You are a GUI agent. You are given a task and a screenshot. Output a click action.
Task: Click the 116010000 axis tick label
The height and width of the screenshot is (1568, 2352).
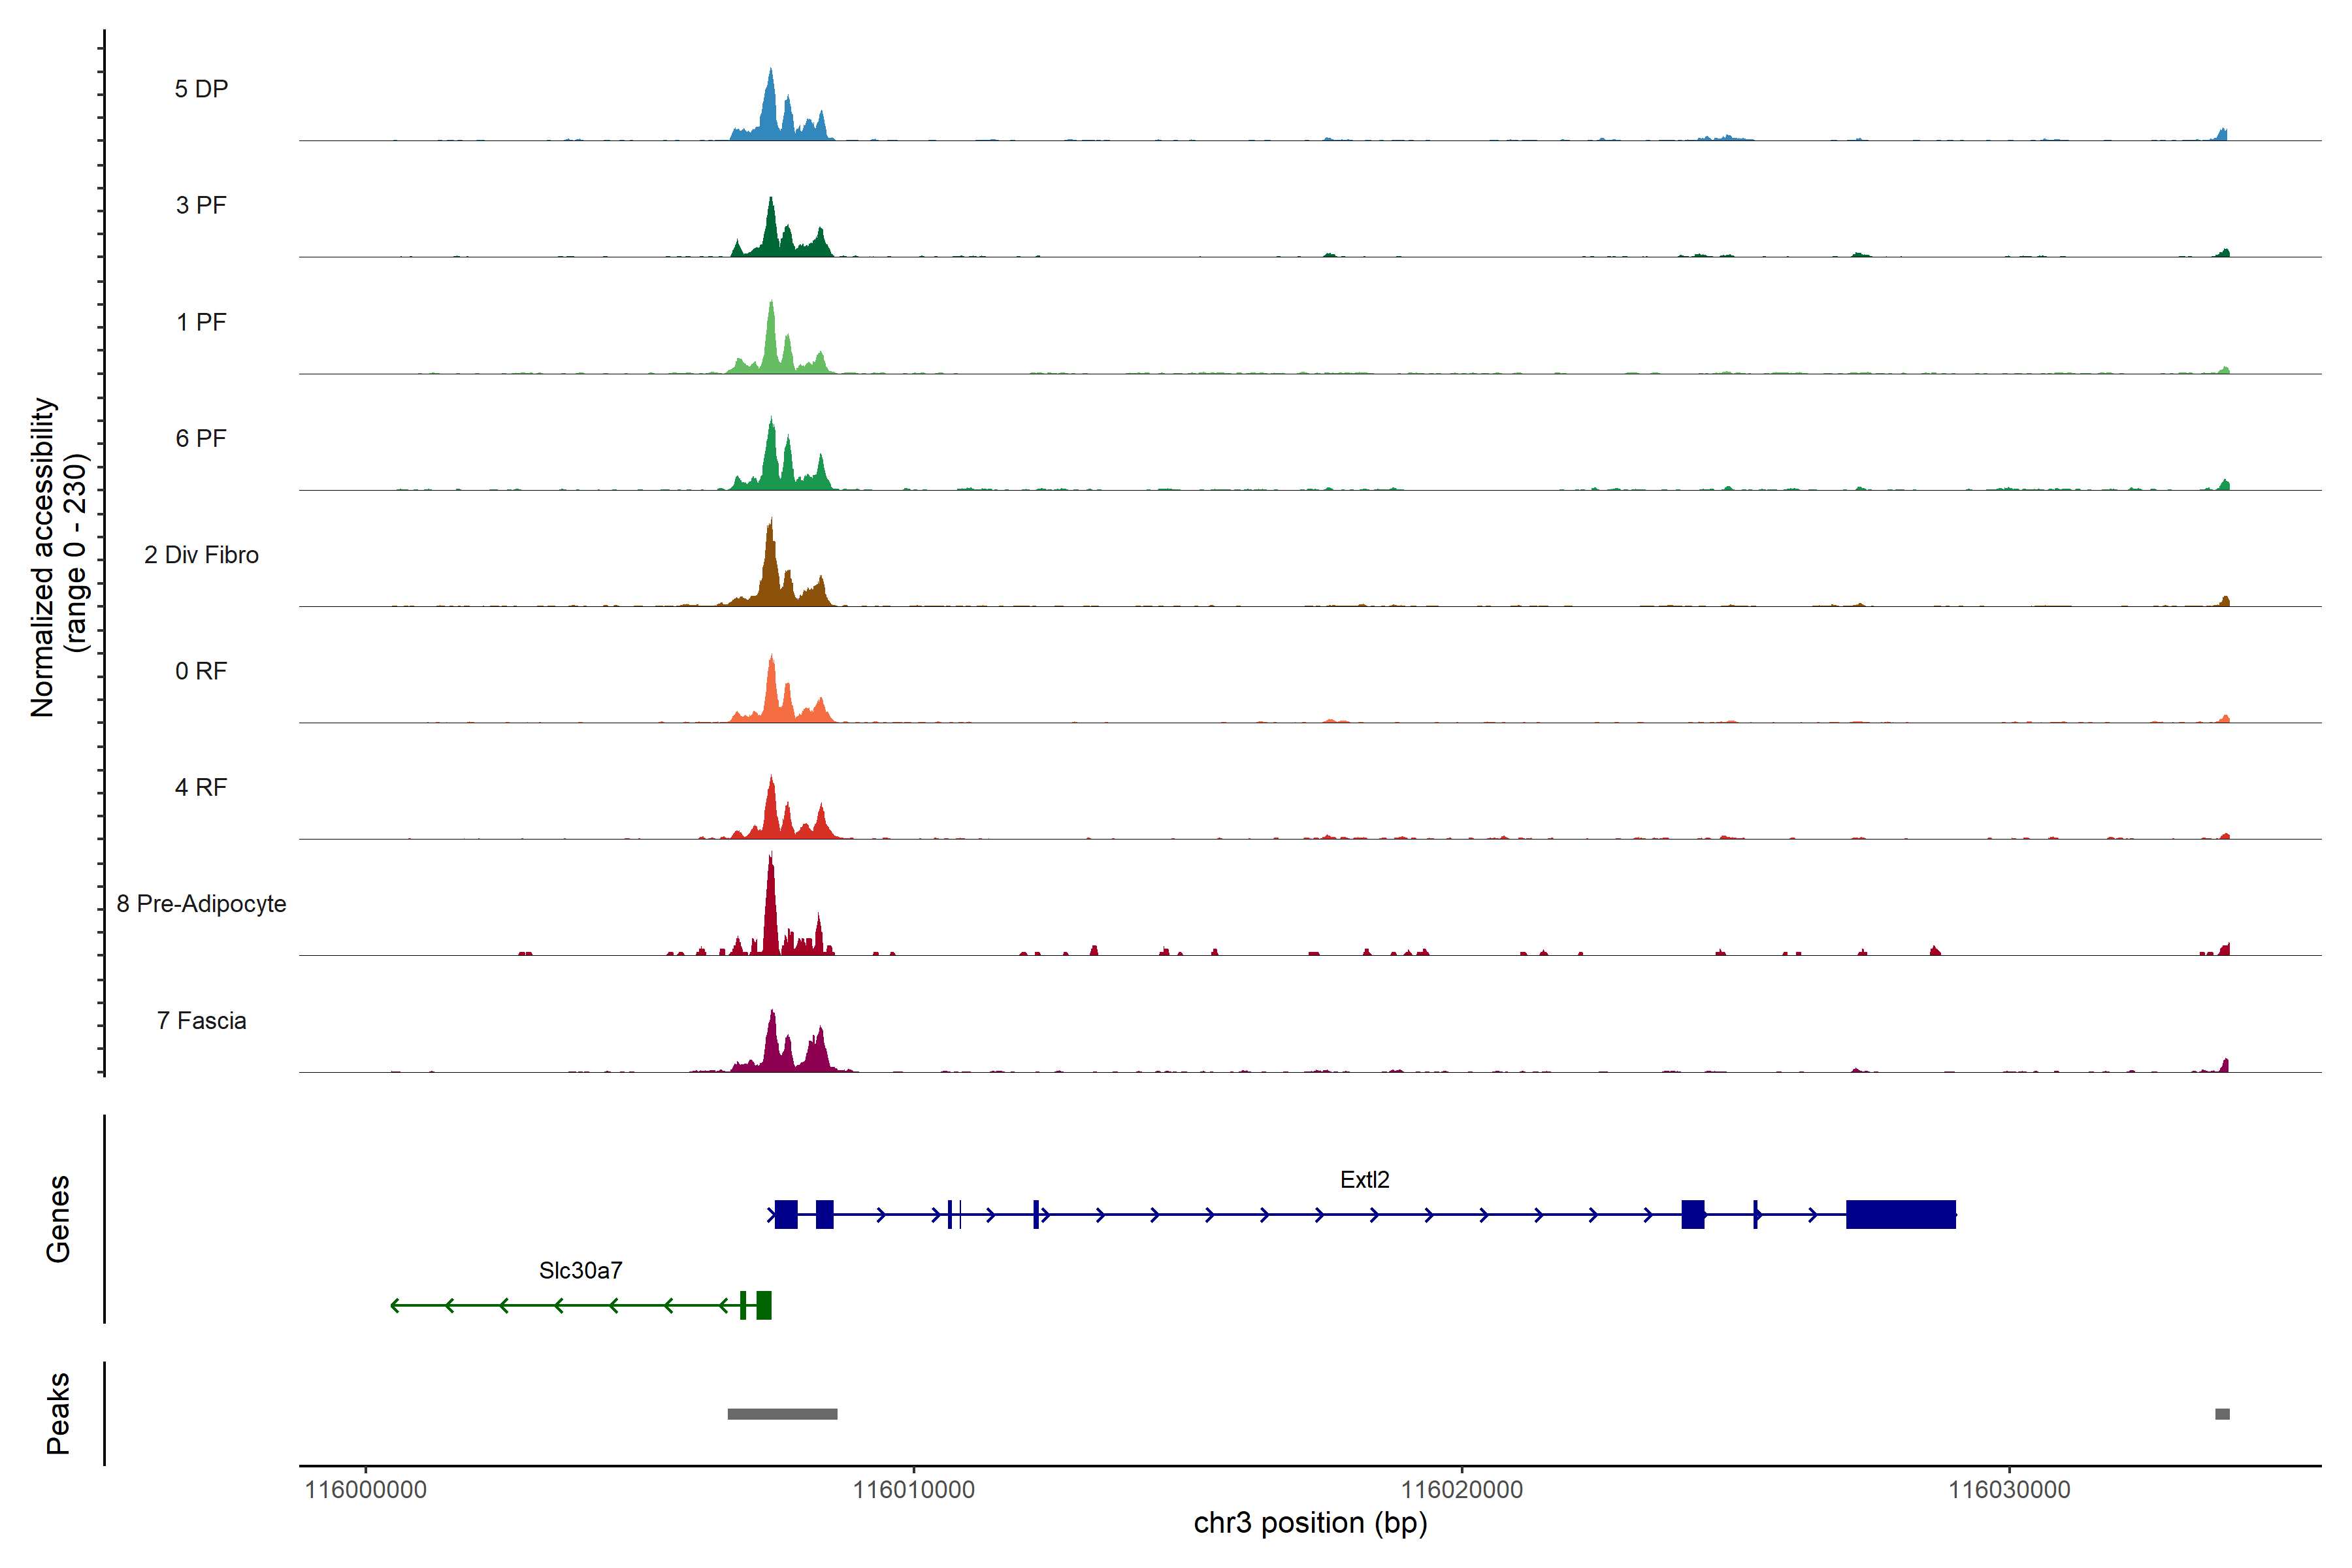(913, 1490)
